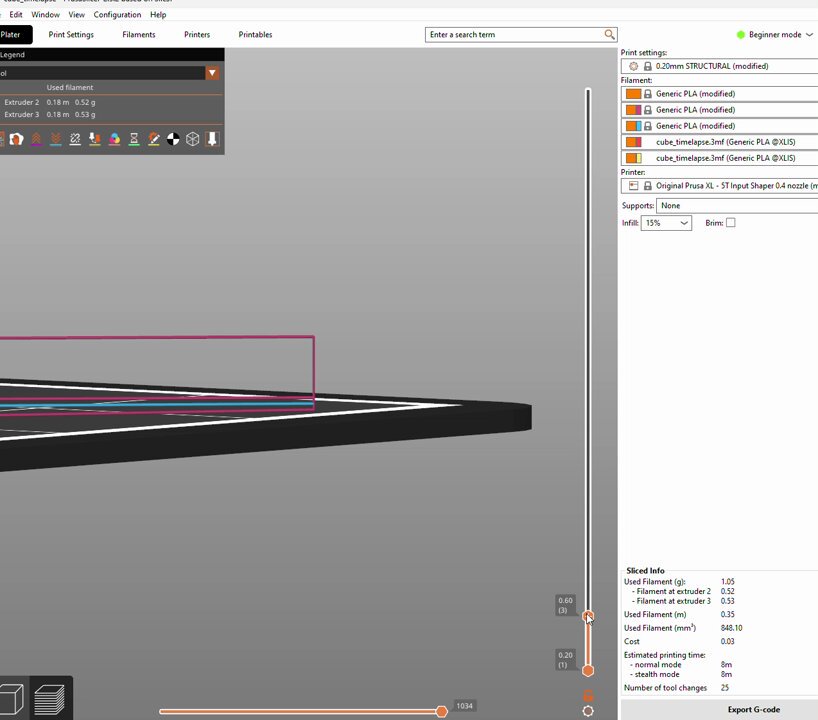818x720 pixels.
Task: Open the Window menu
Action: point(45,15)
